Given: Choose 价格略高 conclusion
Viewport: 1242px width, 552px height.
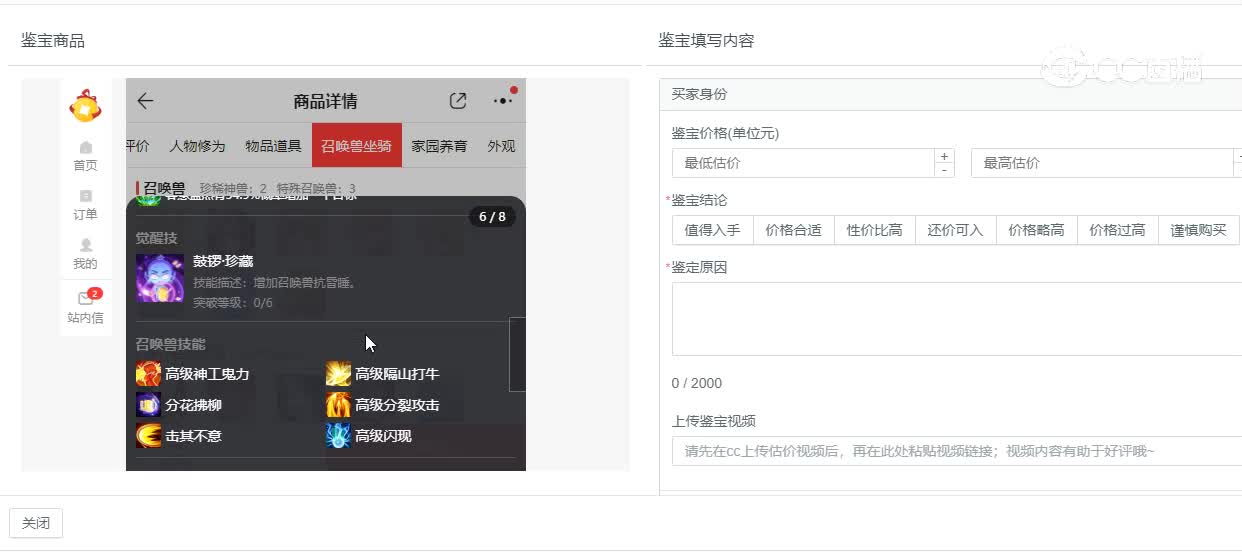Looking at the screenshot, I should point(1036,230).
